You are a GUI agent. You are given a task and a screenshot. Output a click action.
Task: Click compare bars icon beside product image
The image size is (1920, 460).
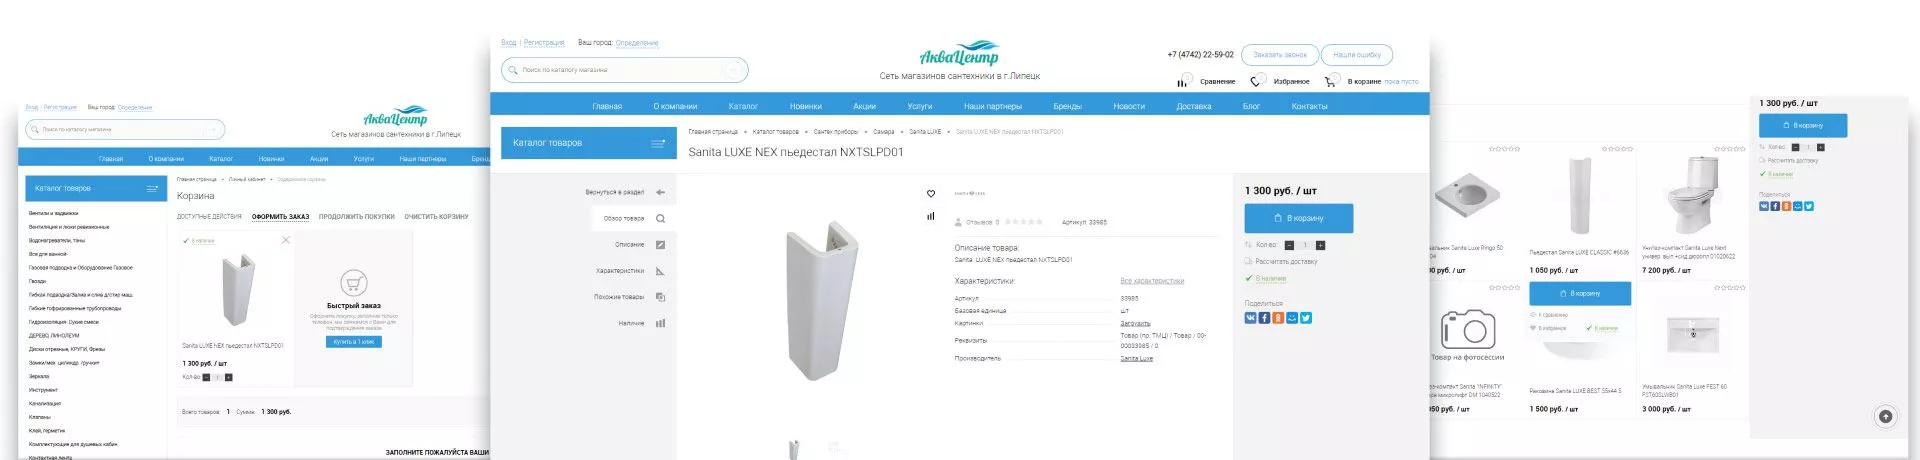click(x=931, y=216)
